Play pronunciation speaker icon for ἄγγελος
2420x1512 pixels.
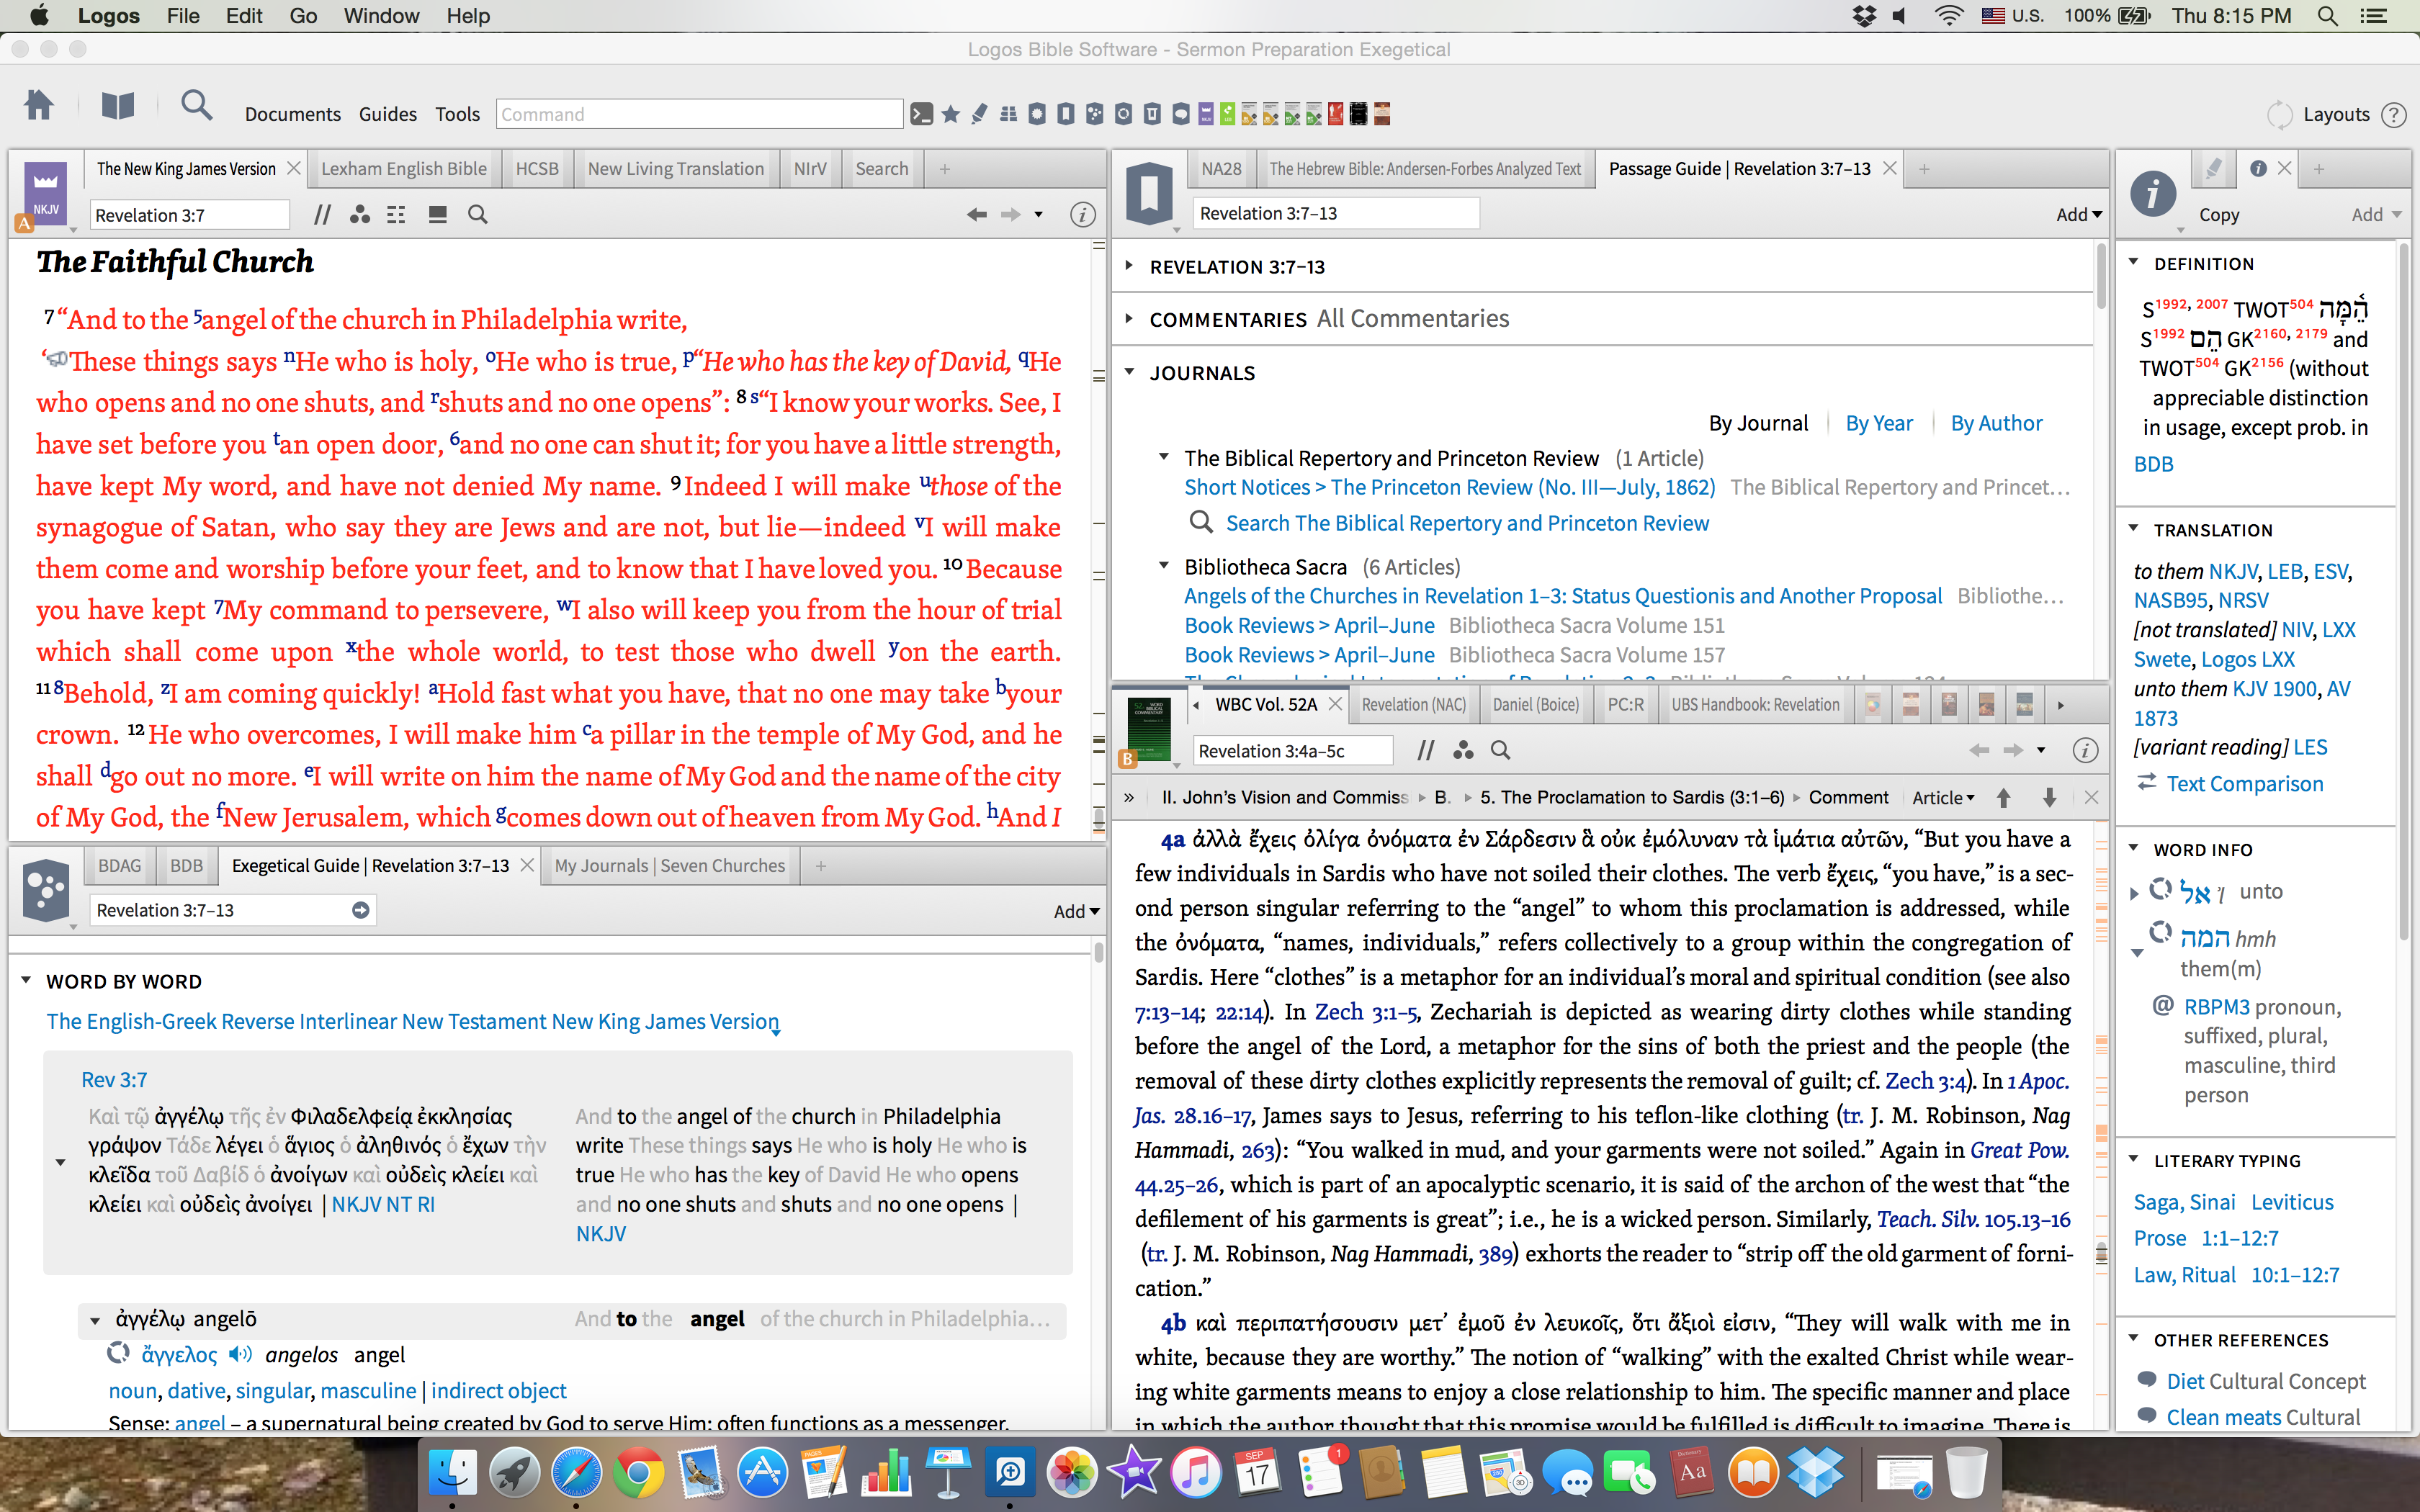pos(240,1354)
